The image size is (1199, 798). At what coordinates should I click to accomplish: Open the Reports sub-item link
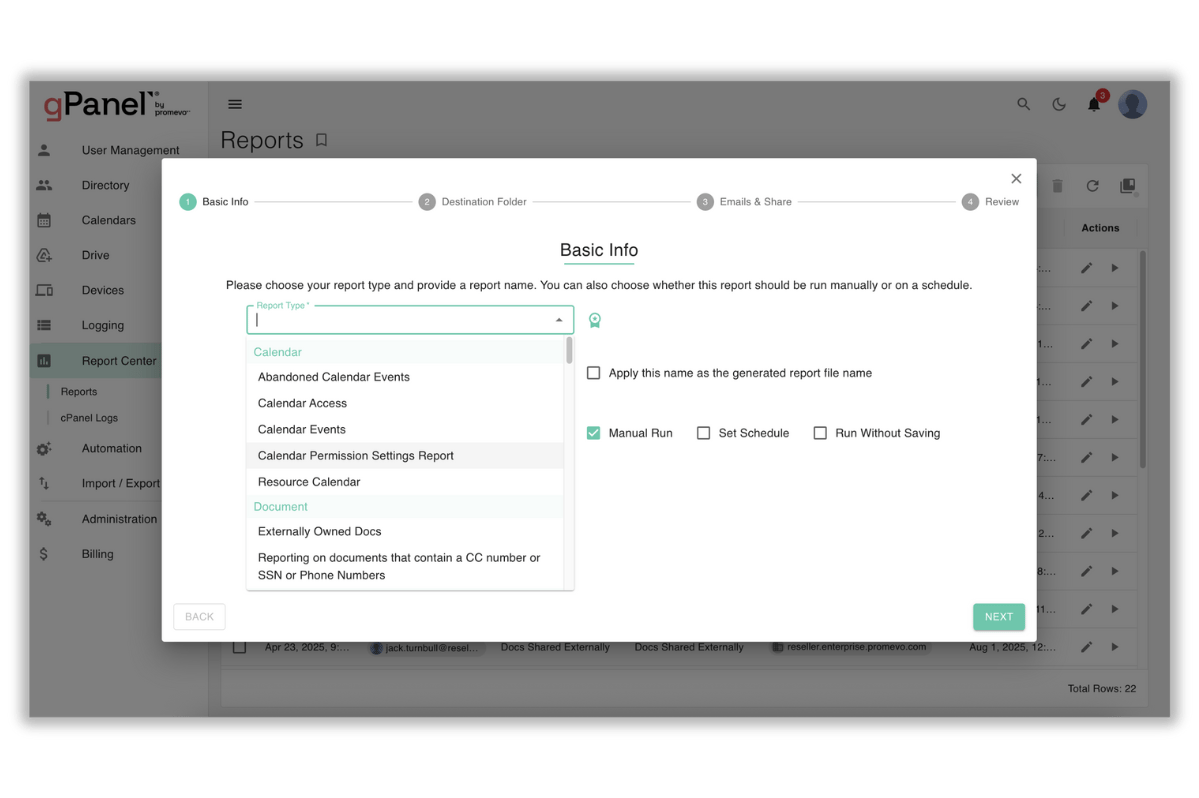tap(79, 392)
